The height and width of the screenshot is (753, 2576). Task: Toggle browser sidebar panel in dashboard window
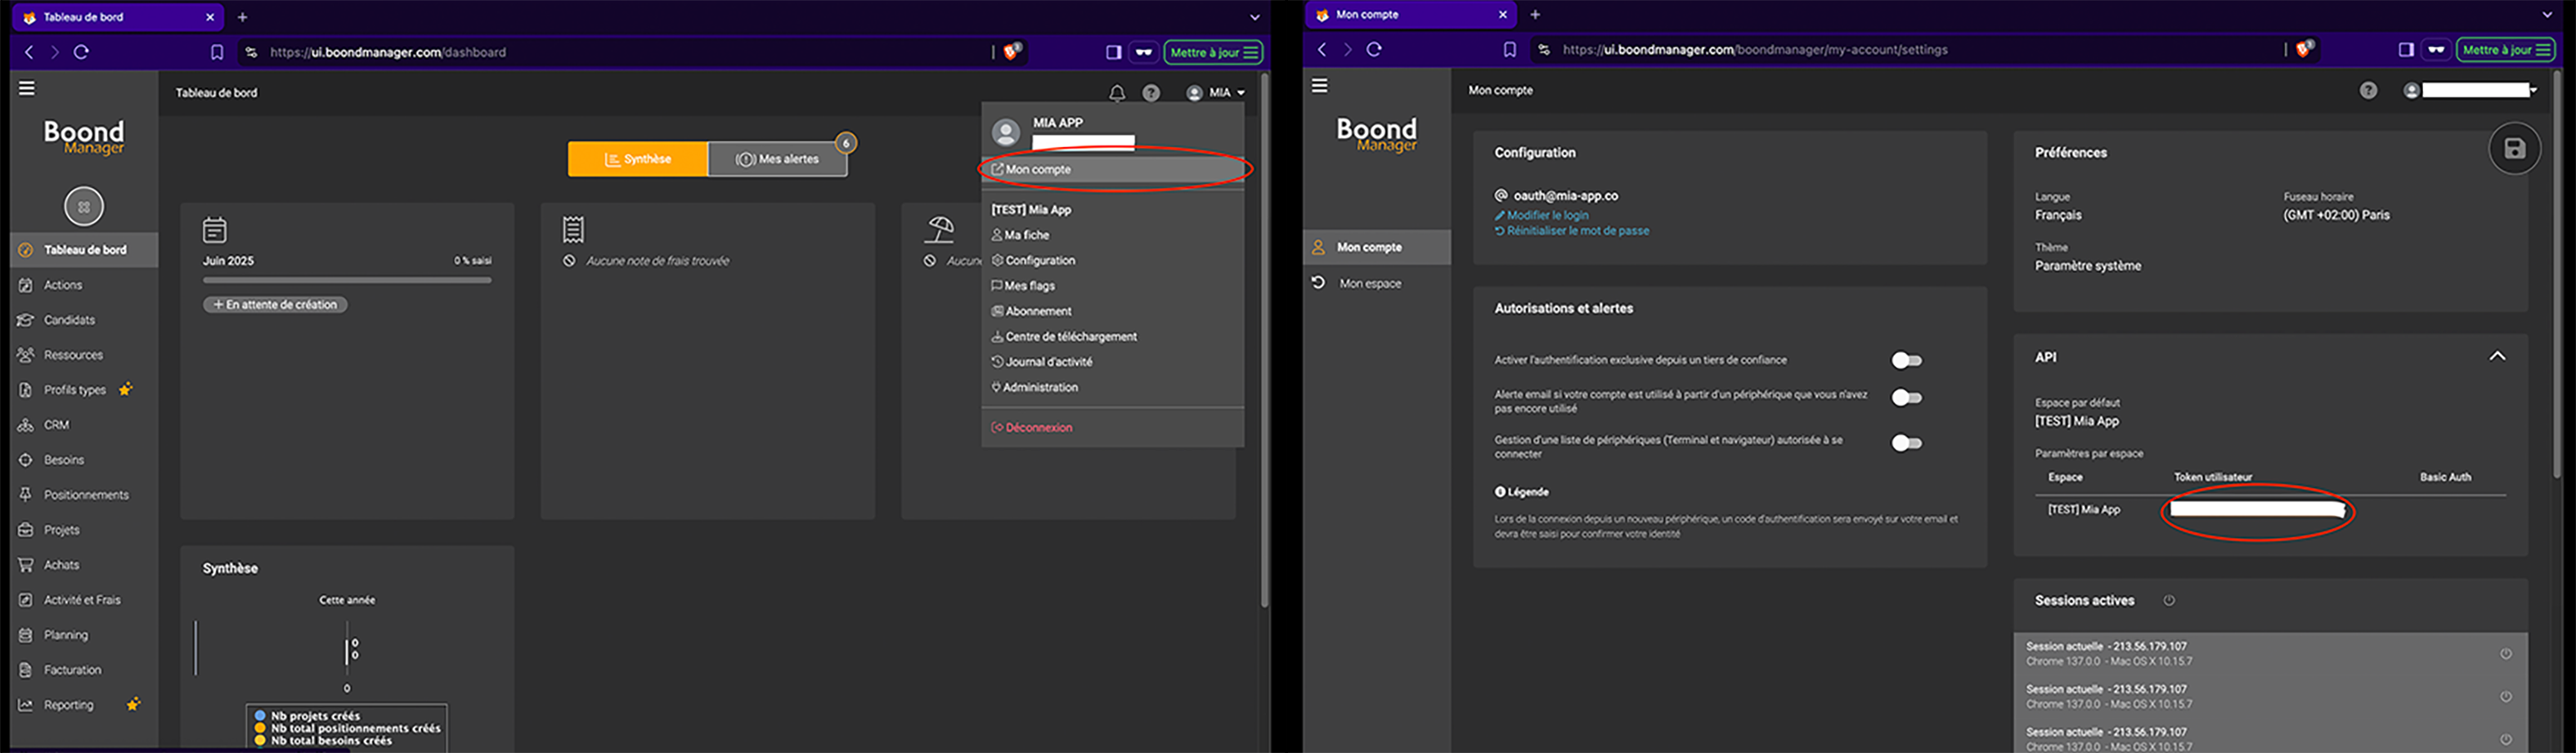pos(1113,52)
